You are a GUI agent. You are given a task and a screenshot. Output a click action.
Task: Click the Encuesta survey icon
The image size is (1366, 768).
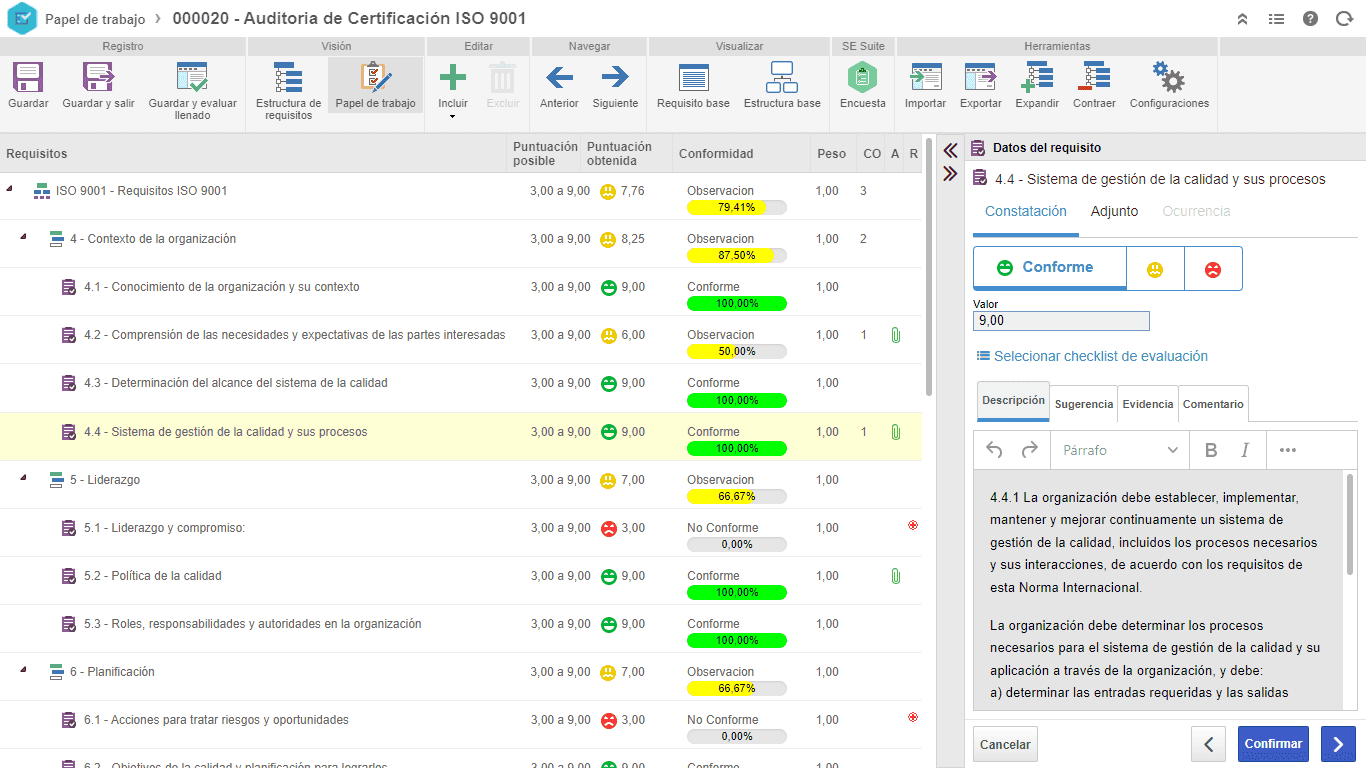[862, 77]
